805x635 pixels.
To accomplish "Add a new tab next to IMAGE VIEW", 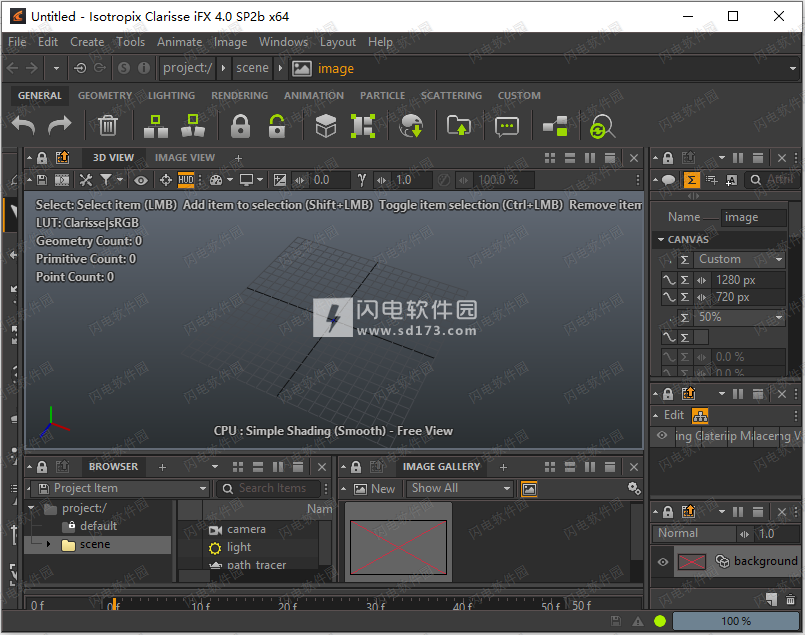I will (x=238, y=158).
